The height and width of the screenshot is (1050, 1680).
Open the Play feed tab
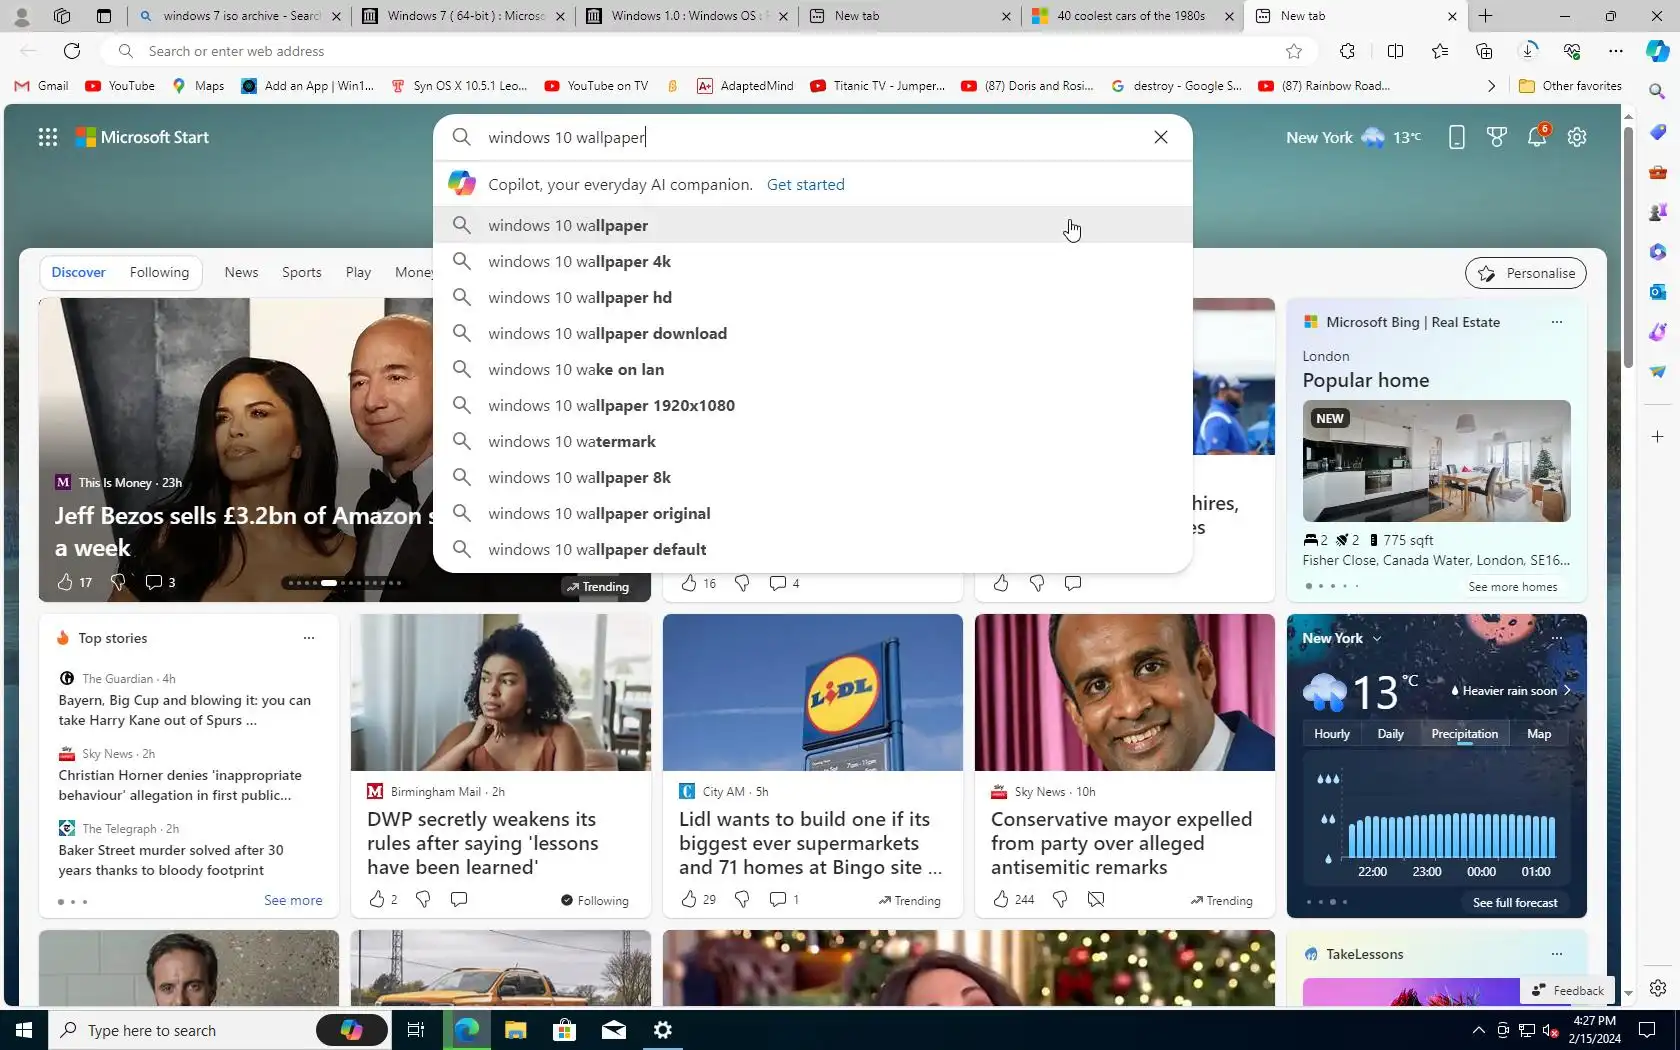pyautogui.click(x=358, y=272)
